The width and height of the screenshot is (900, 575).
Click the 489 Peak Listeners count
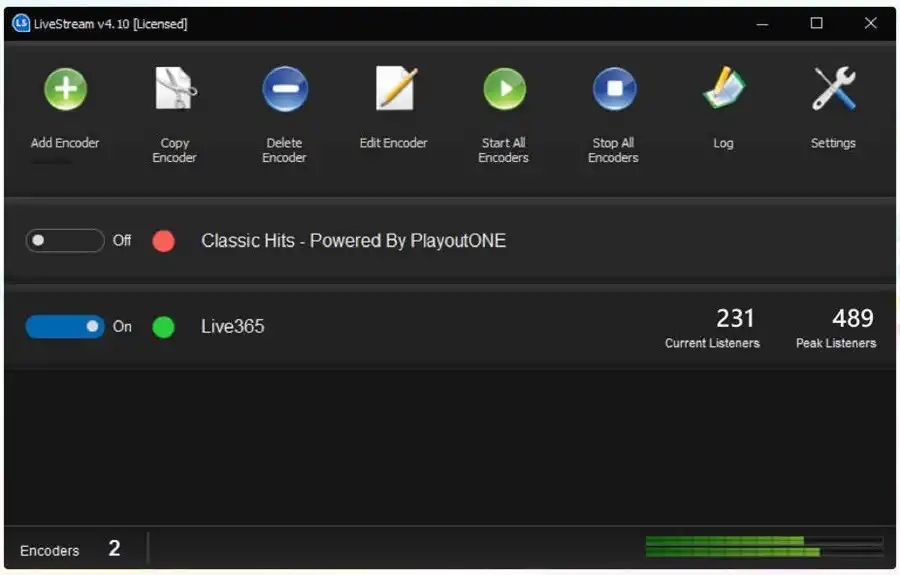tap(853, 318)
